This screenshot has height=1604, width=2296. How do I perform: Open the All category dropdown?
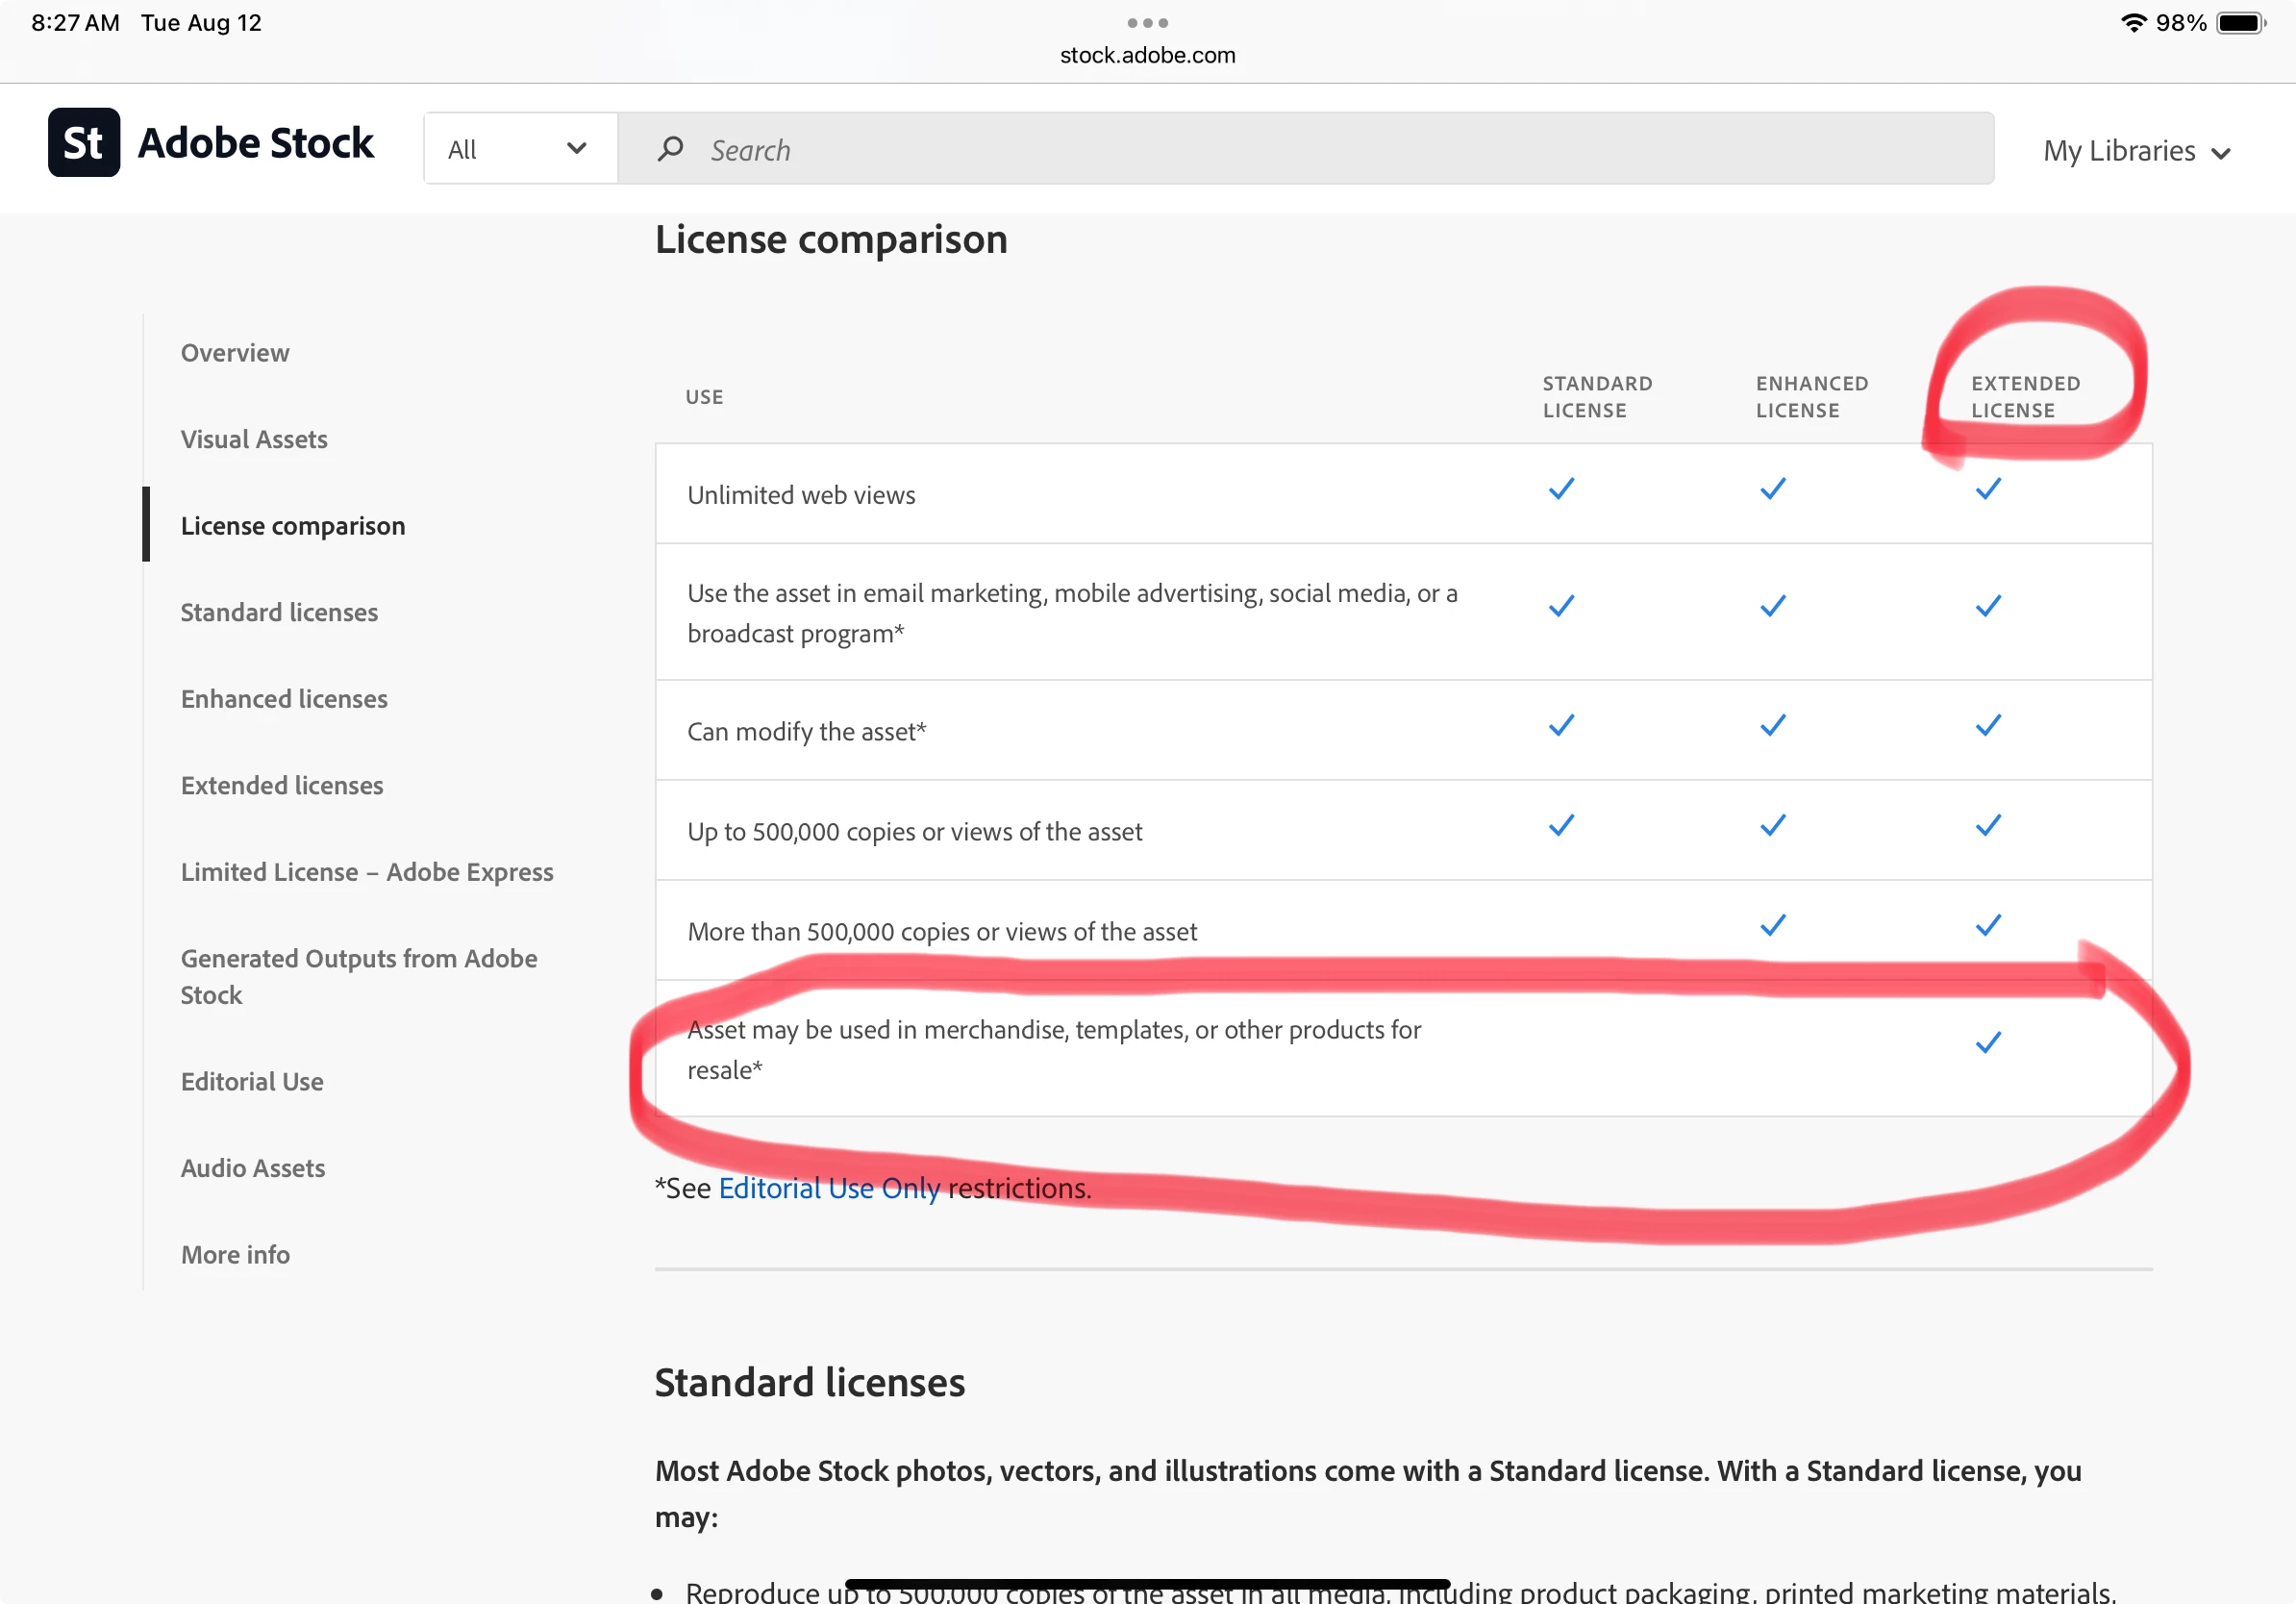pyautogui.click(x=519, y=149)
